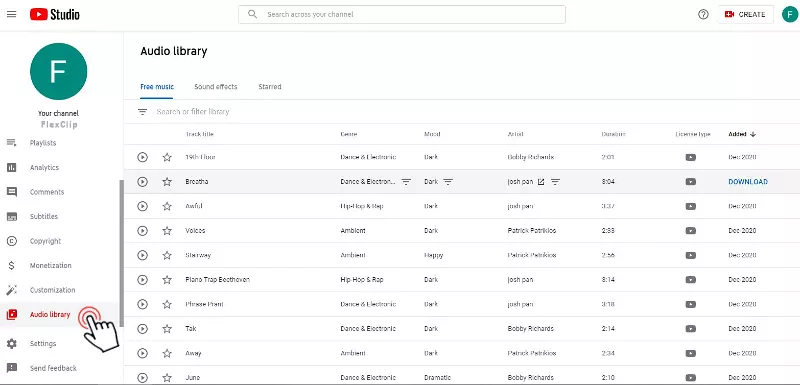Play the Tak track
The image size is (800, 385).
(x=142, y=328)
